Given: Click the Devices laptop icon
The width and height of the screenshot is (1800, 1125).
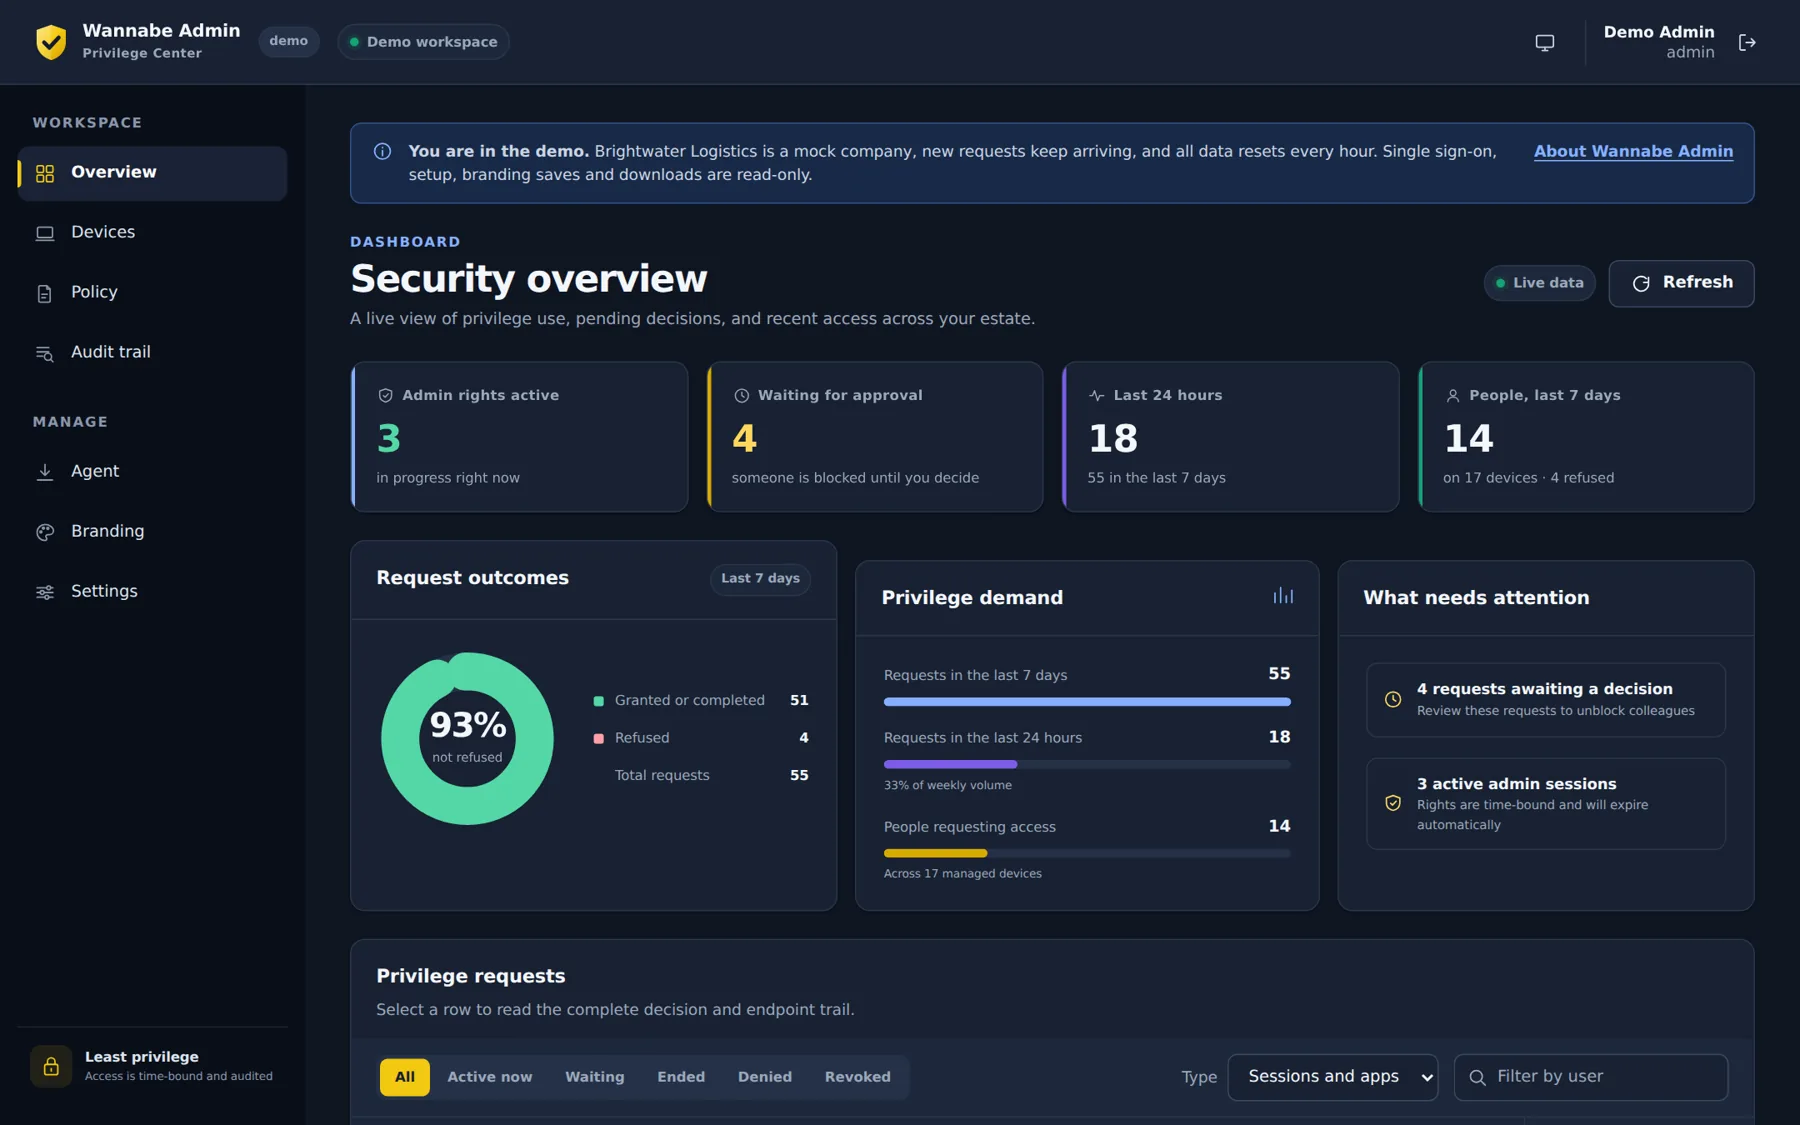Looking at the screenshot, I should (45, 233).
